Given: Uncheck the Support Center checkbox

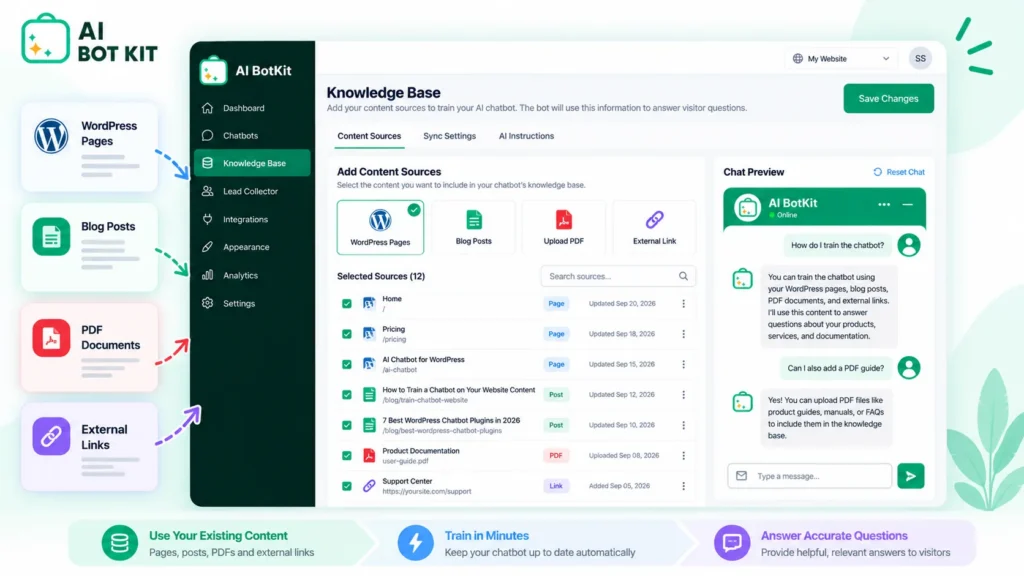Looking at the screenshot, I should tap(347, 486).
